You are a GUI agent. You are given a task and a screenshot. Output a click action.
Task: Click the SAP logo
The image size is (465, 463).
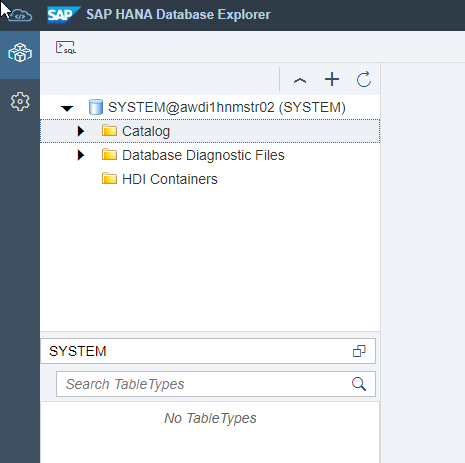pos(64,15)
